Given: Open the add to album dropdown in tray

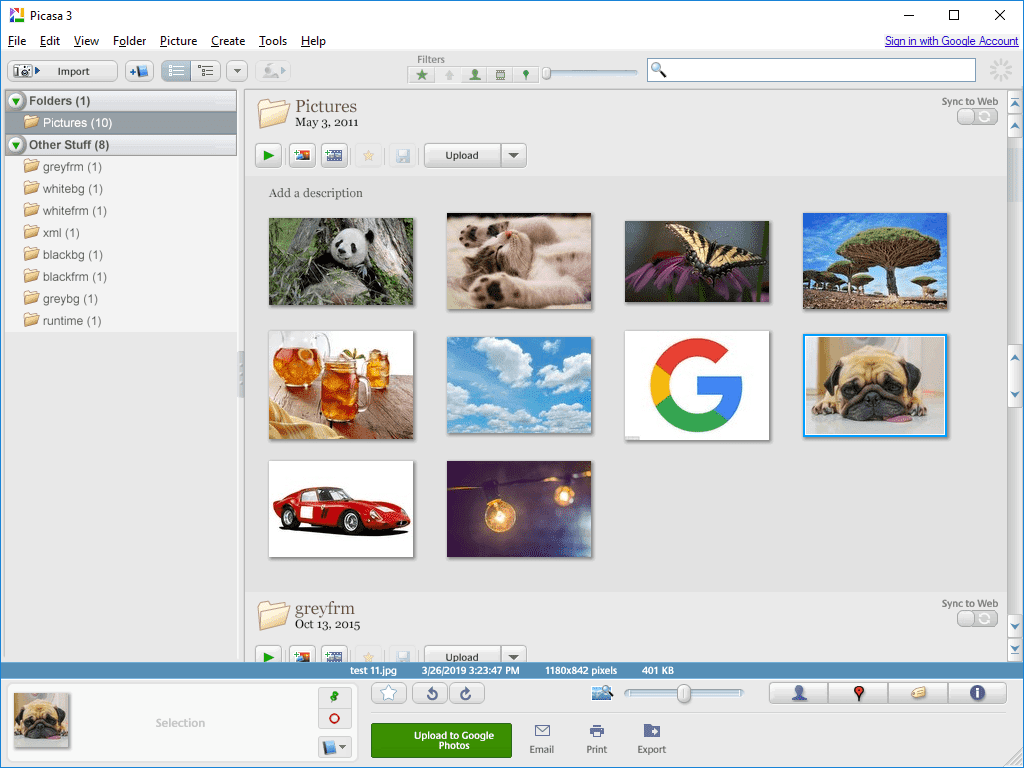Looking at the screenshot, I should coord(334,746).
